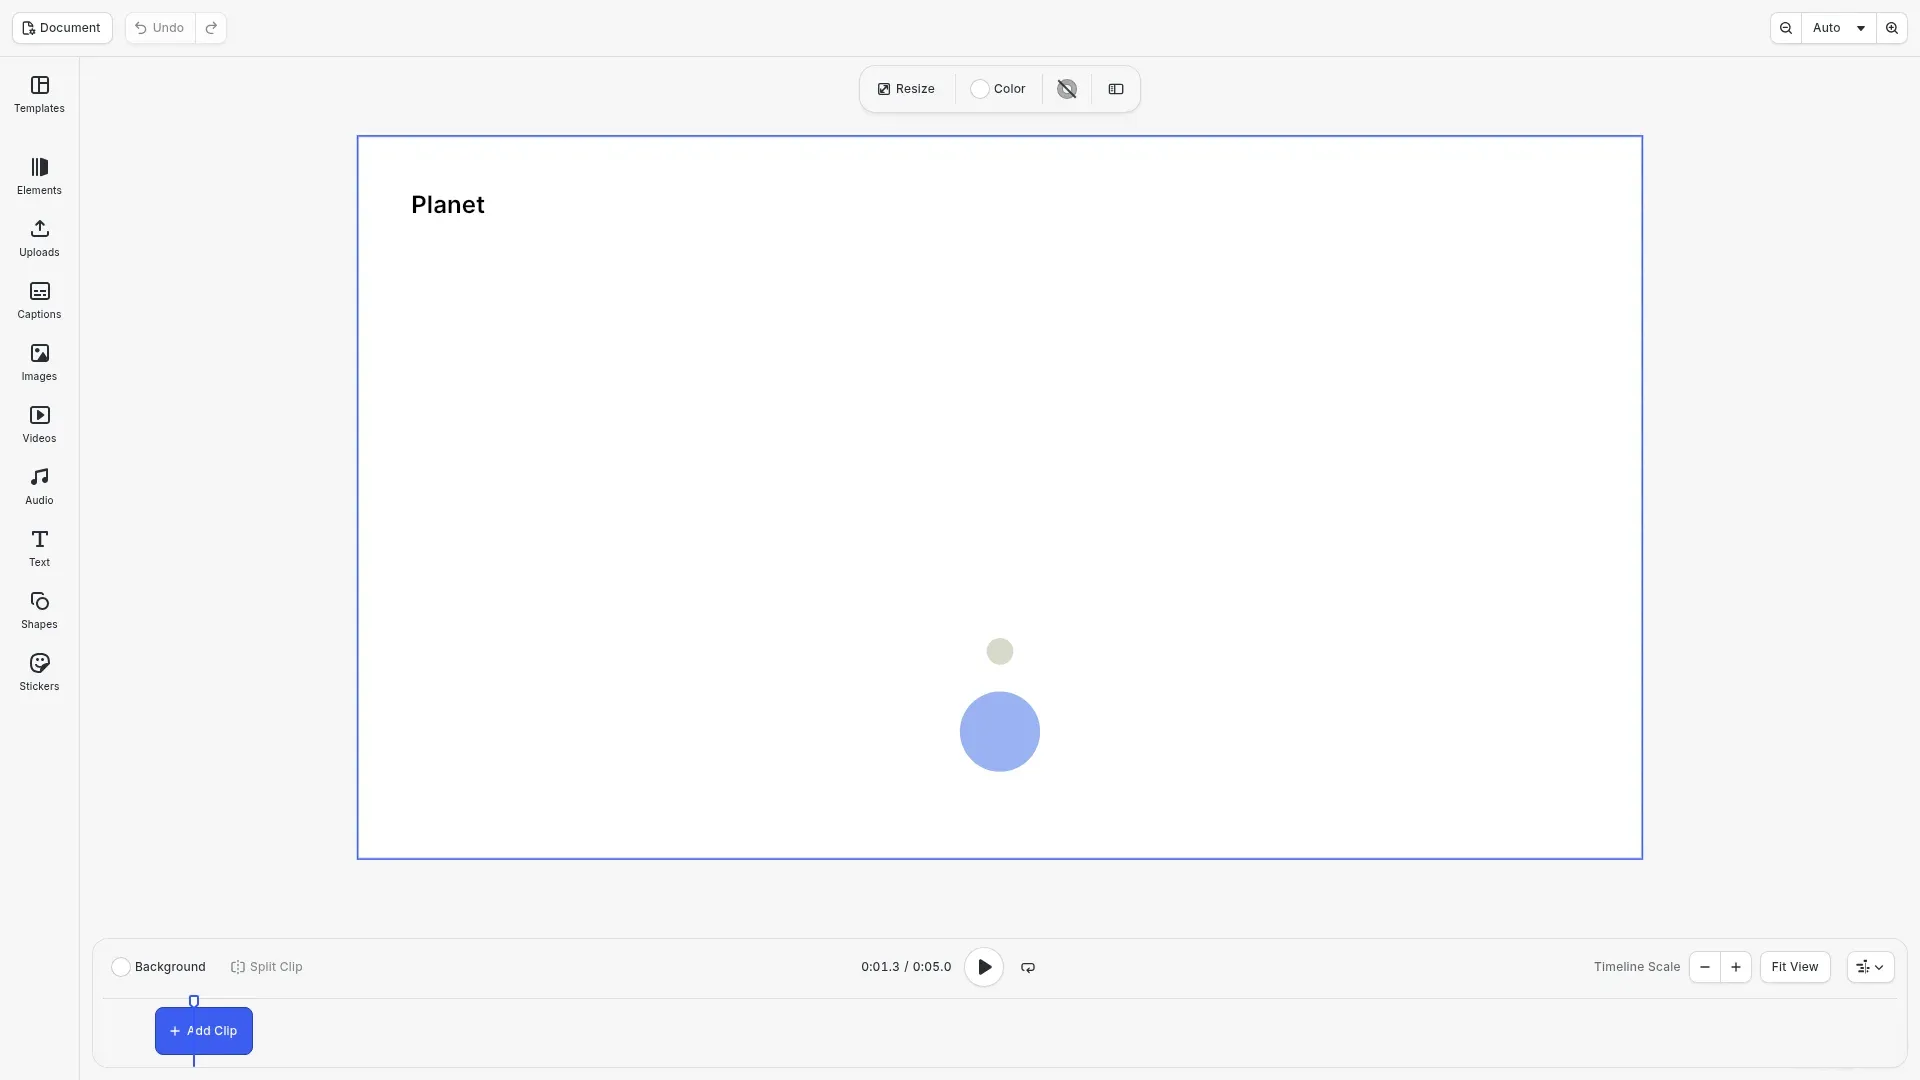Click the redo arrow icon
Image resolution: width=1920 pixels, height=1080 pixels.
(x=211, y=28)
